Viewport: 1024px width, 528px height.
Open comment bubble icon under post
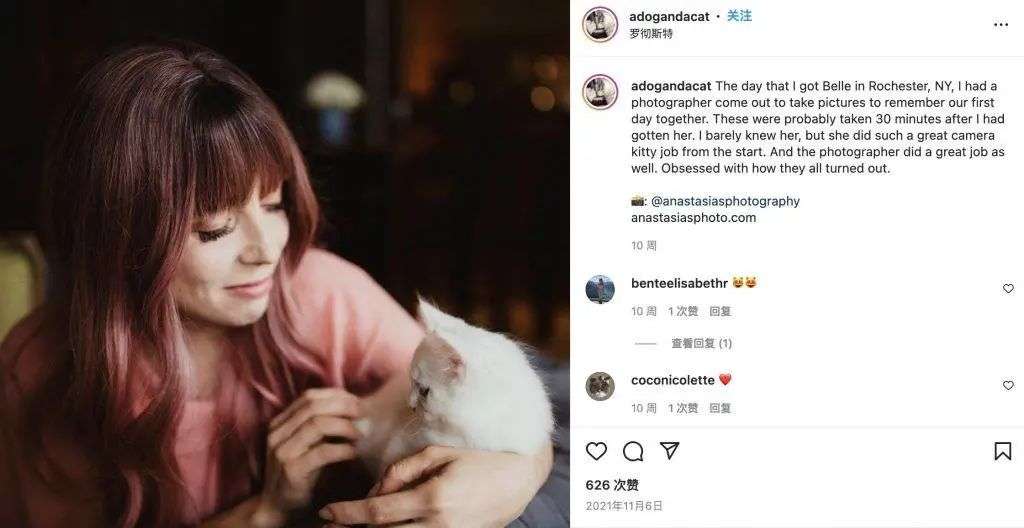(x=633, y=451)
